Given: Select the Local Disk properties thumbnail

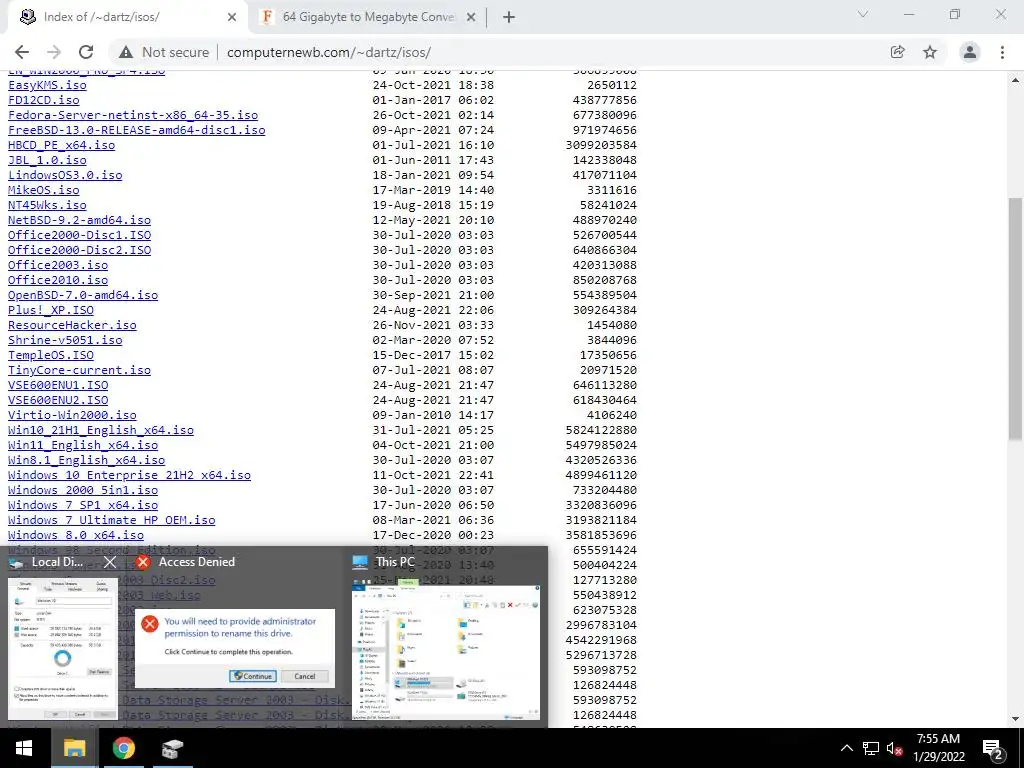Looking at the screenshot, I should point(63,648).
